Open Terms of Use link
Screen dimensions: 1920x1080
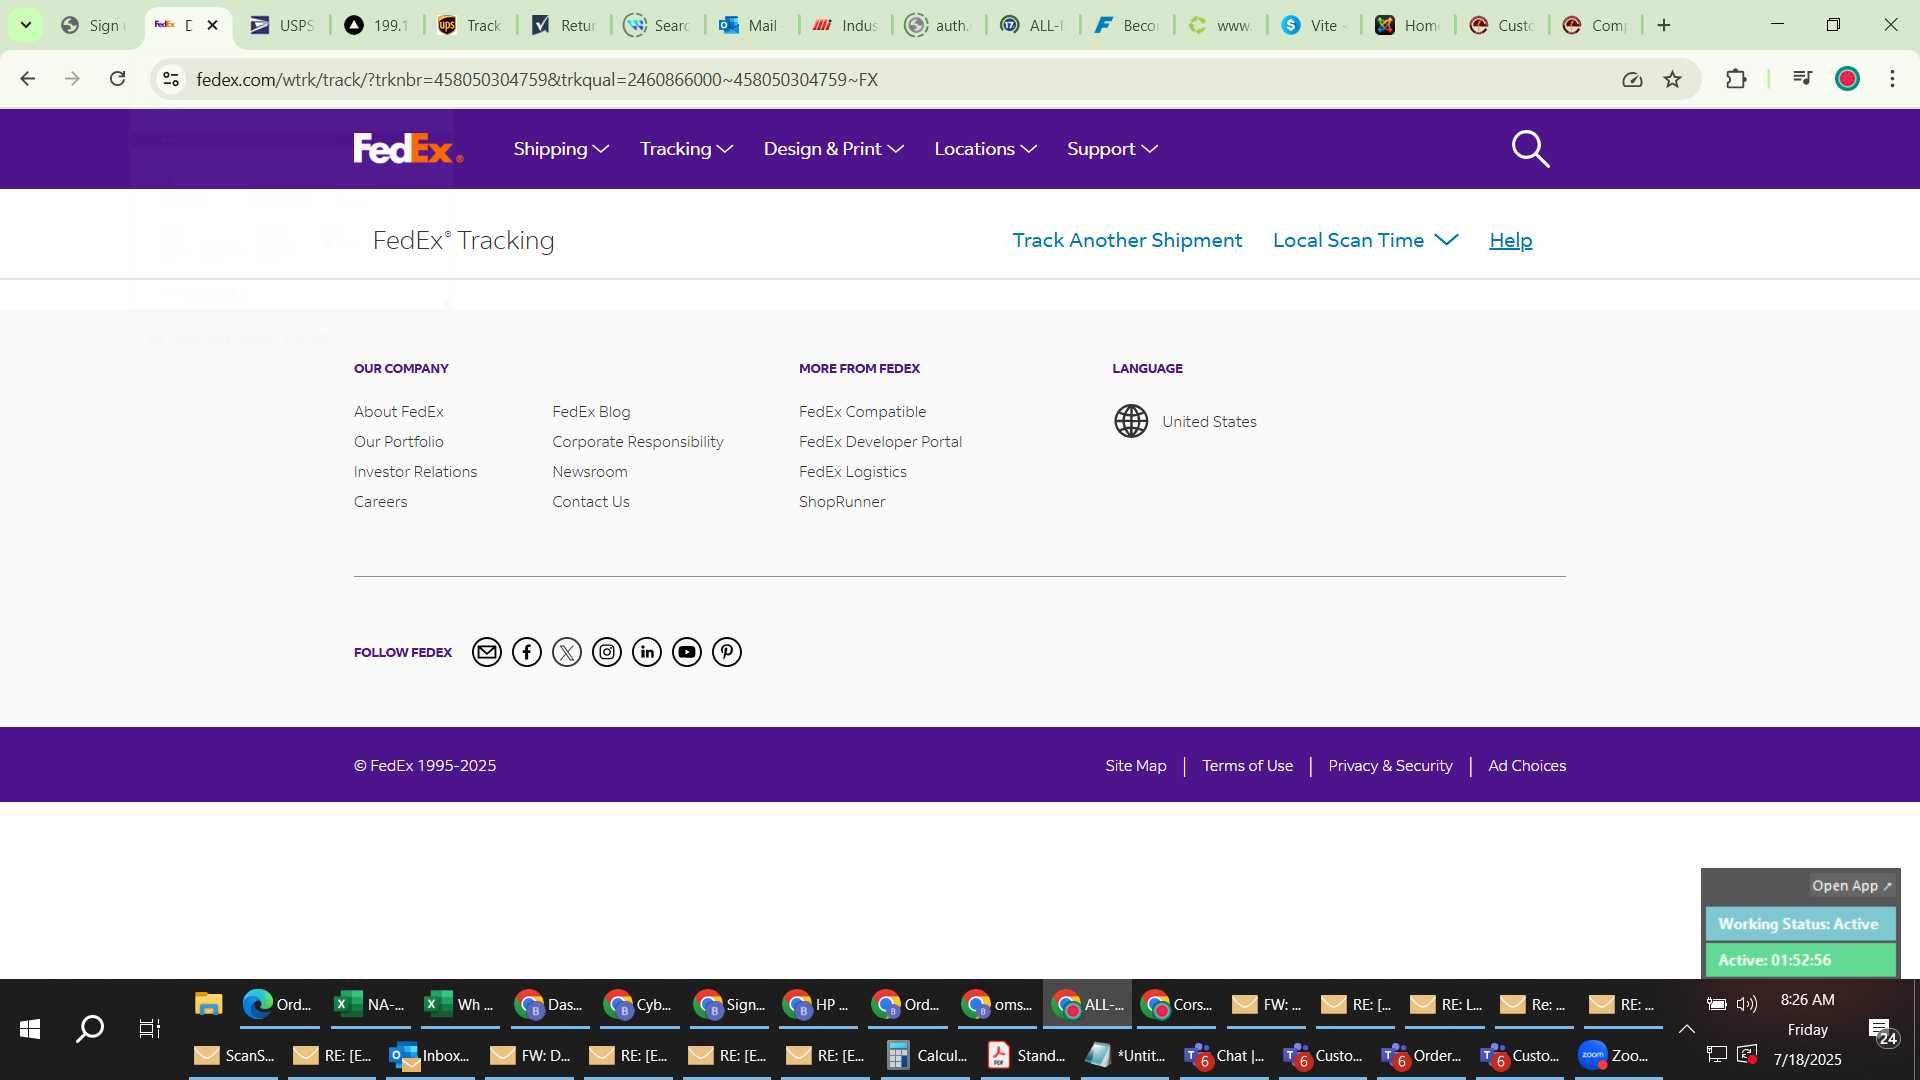point(1247,765)
